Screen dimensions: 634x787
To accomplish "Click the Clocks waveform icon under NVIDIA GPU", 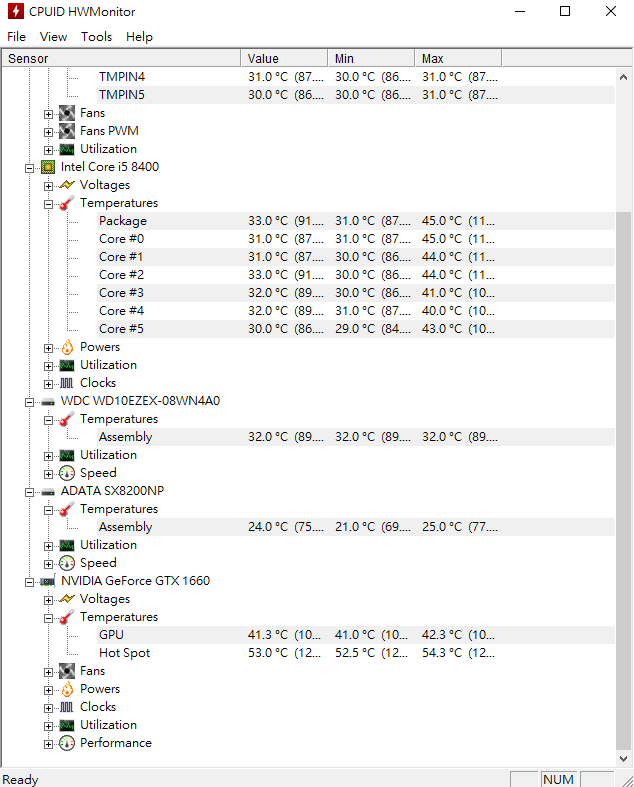I will [67, 707].
